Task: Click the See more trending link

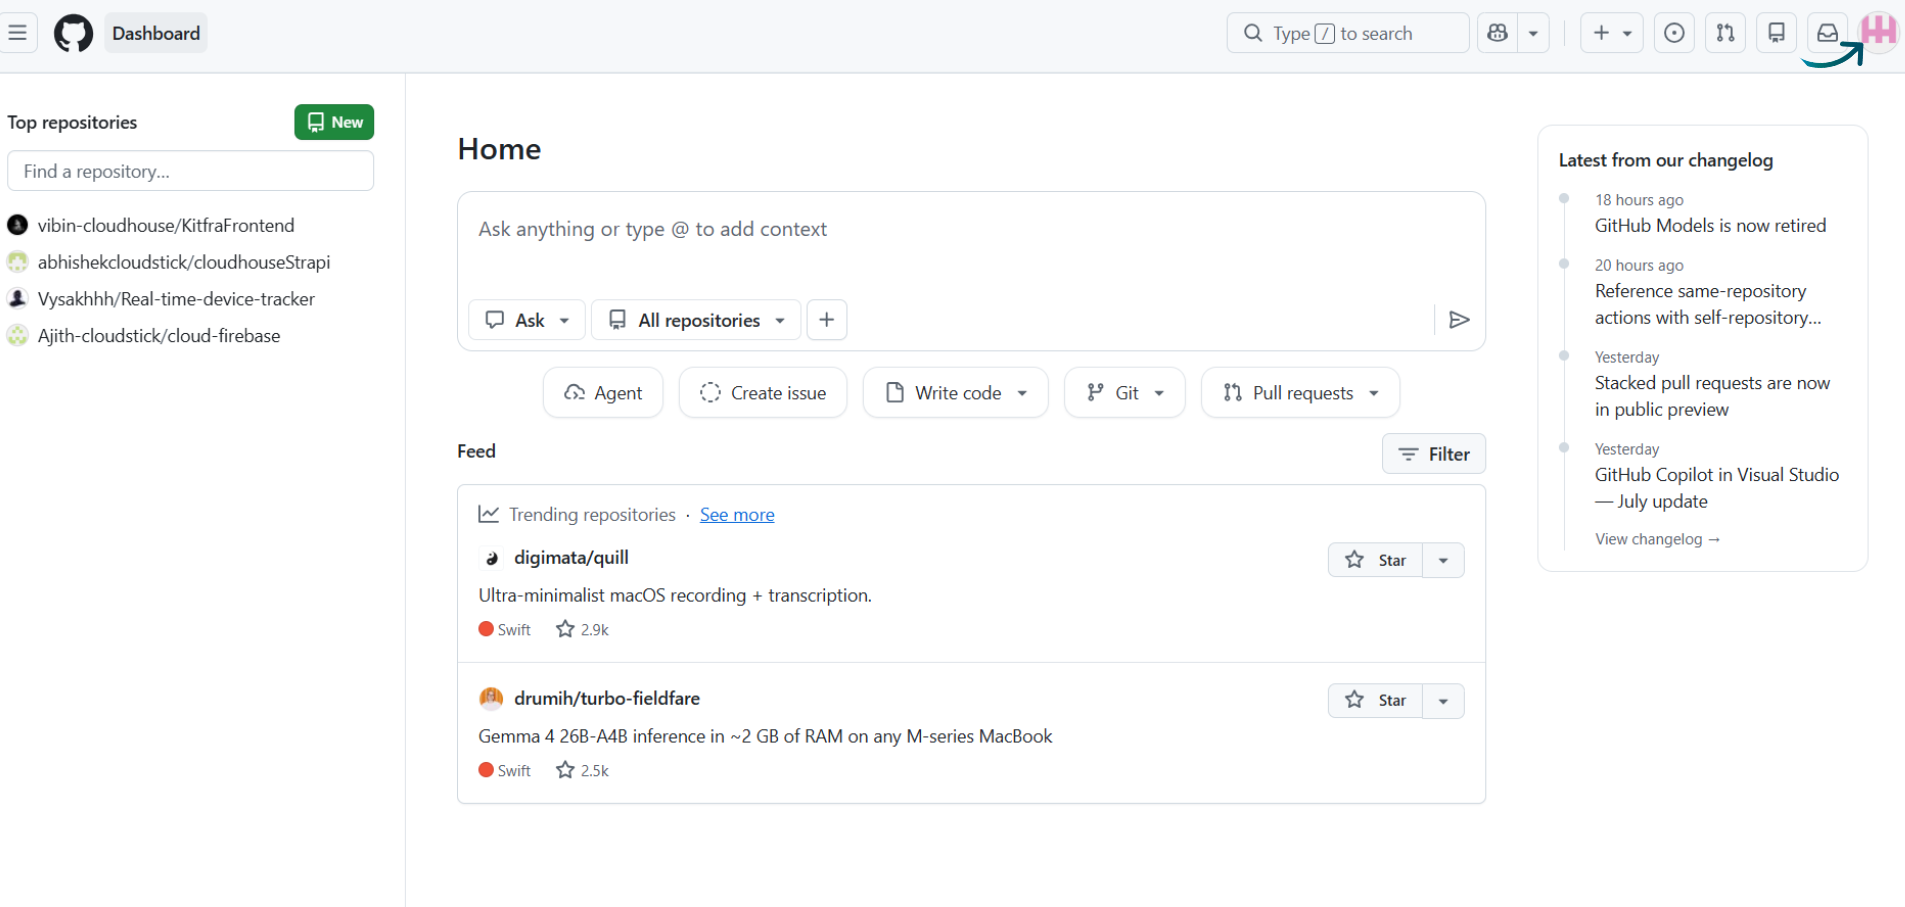Action: coord(737,515)
